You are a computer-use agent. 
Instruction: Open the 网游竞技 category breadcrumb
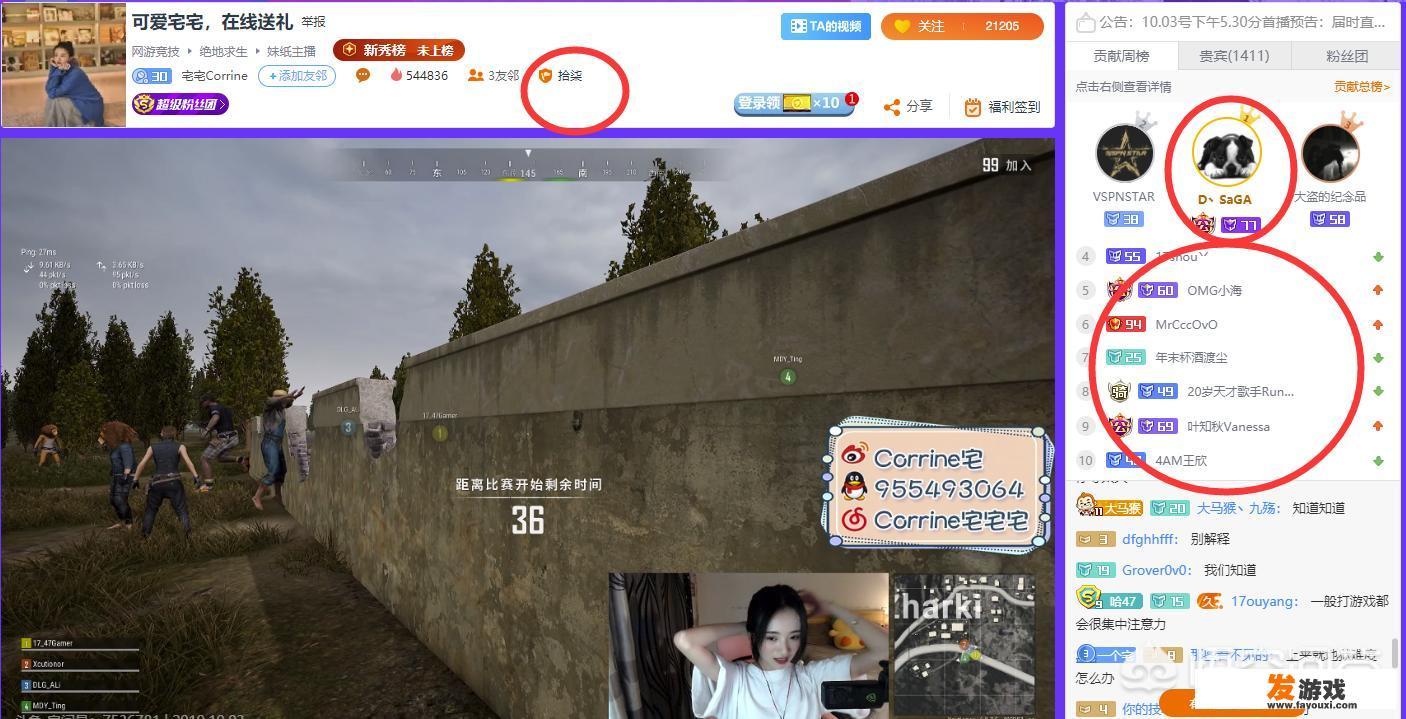[x=156, y=51]
